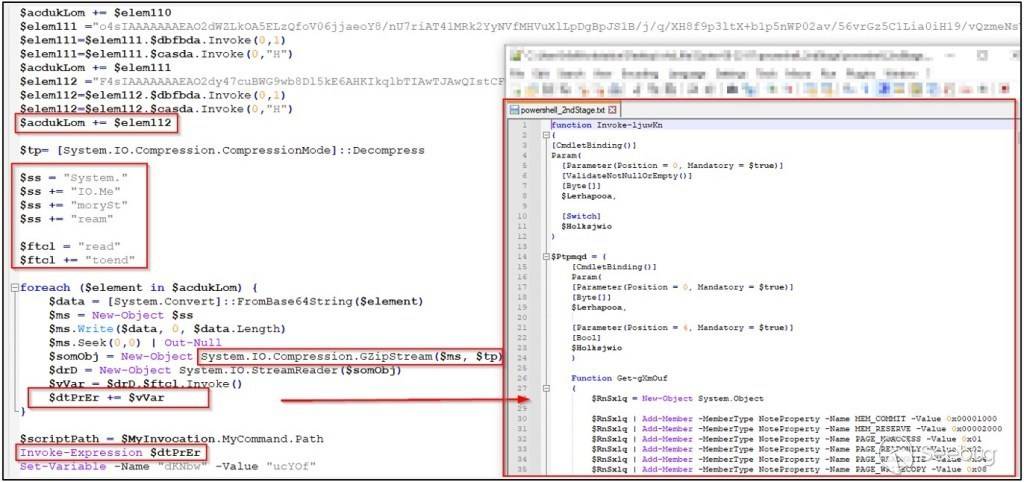This screenshot has width=1024, height=482.
Task: Close the powershell_2ndStage.txt tab
Action: 612,110
